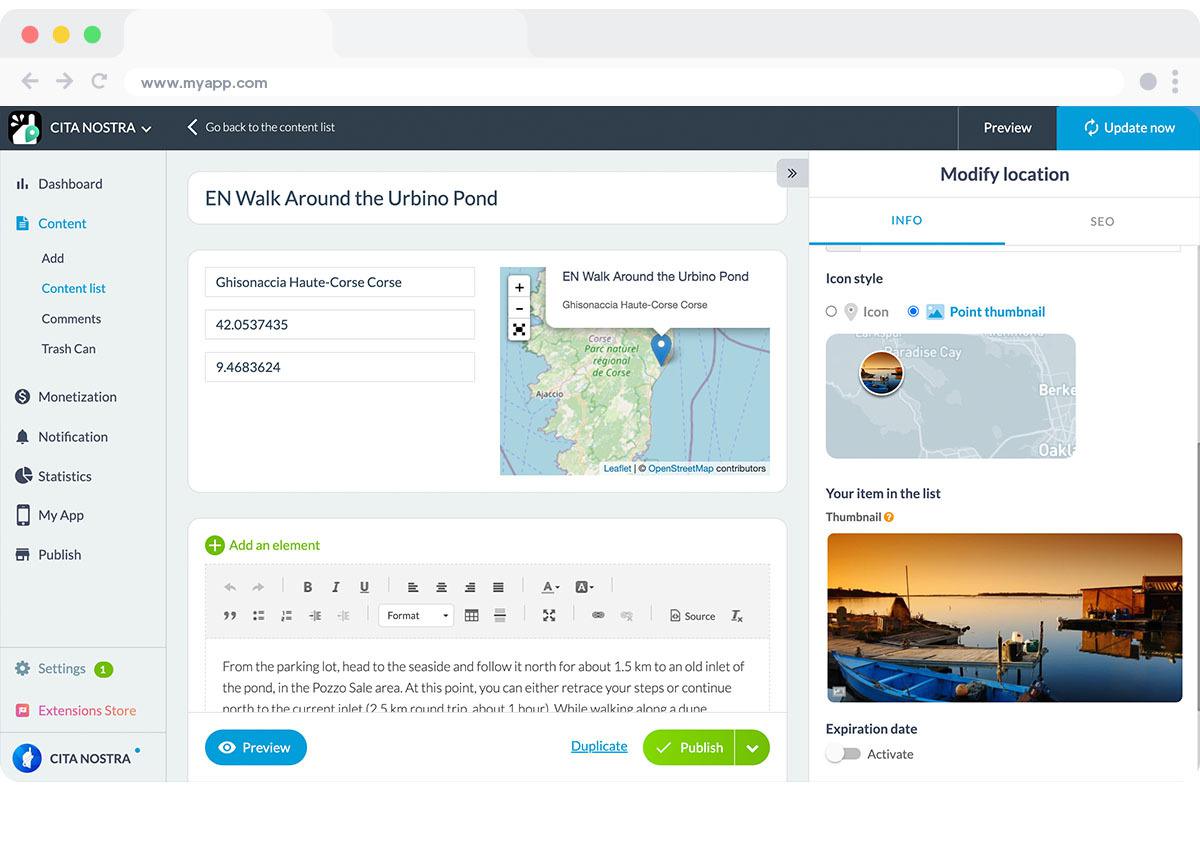Switch to the SEO tab
Screen dimensions: 1200x850
[x=1102, y=221]
